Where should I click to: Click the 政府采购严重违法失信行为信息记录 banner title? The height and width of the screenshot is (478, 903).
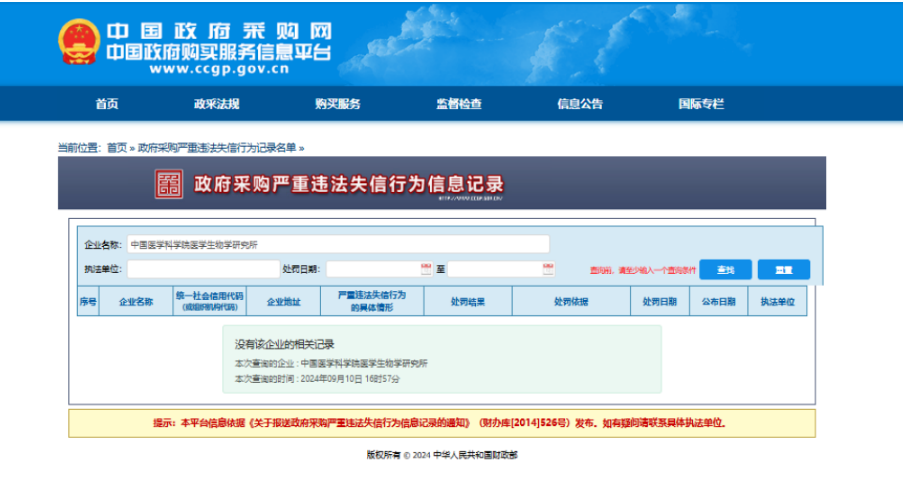pos(349,184)
